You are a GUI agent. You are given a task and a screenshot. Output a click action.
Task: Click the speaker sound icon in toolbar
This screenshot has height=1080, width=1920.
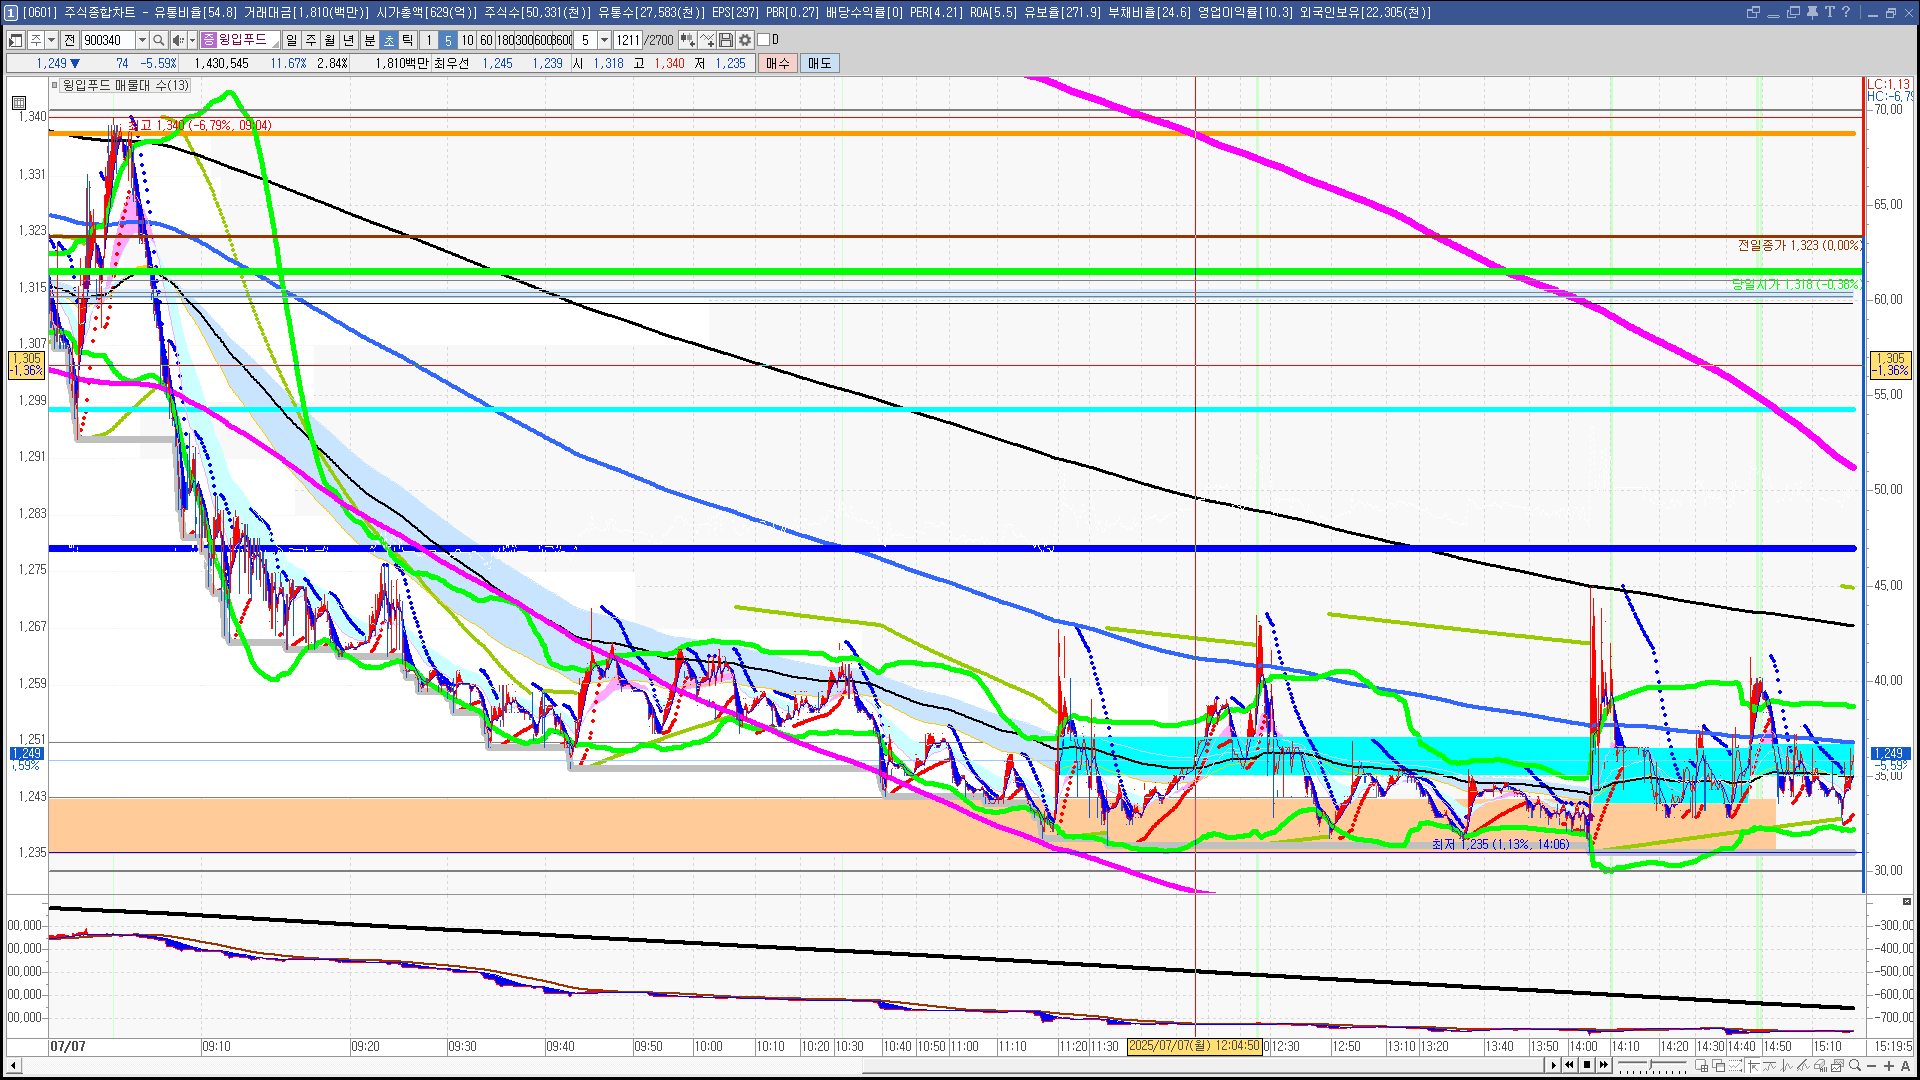(x=178, y=40)
